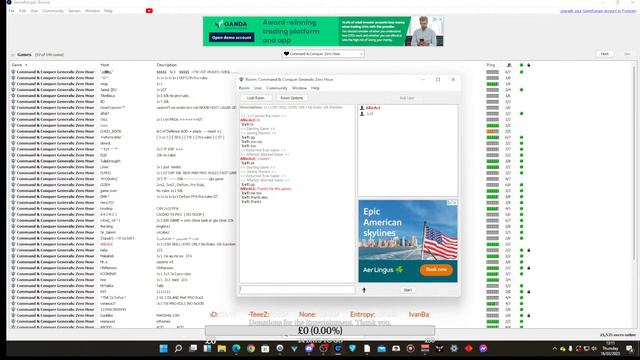Show hidden system tray icons chevron

click(554, 349)
